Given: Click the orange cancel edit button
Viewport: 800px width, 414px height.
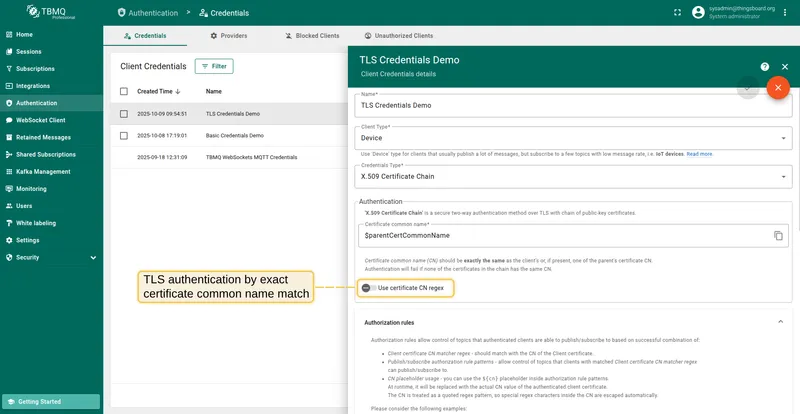Looking at the screenshot, I should pyautogui.click(x=778, y=88).
